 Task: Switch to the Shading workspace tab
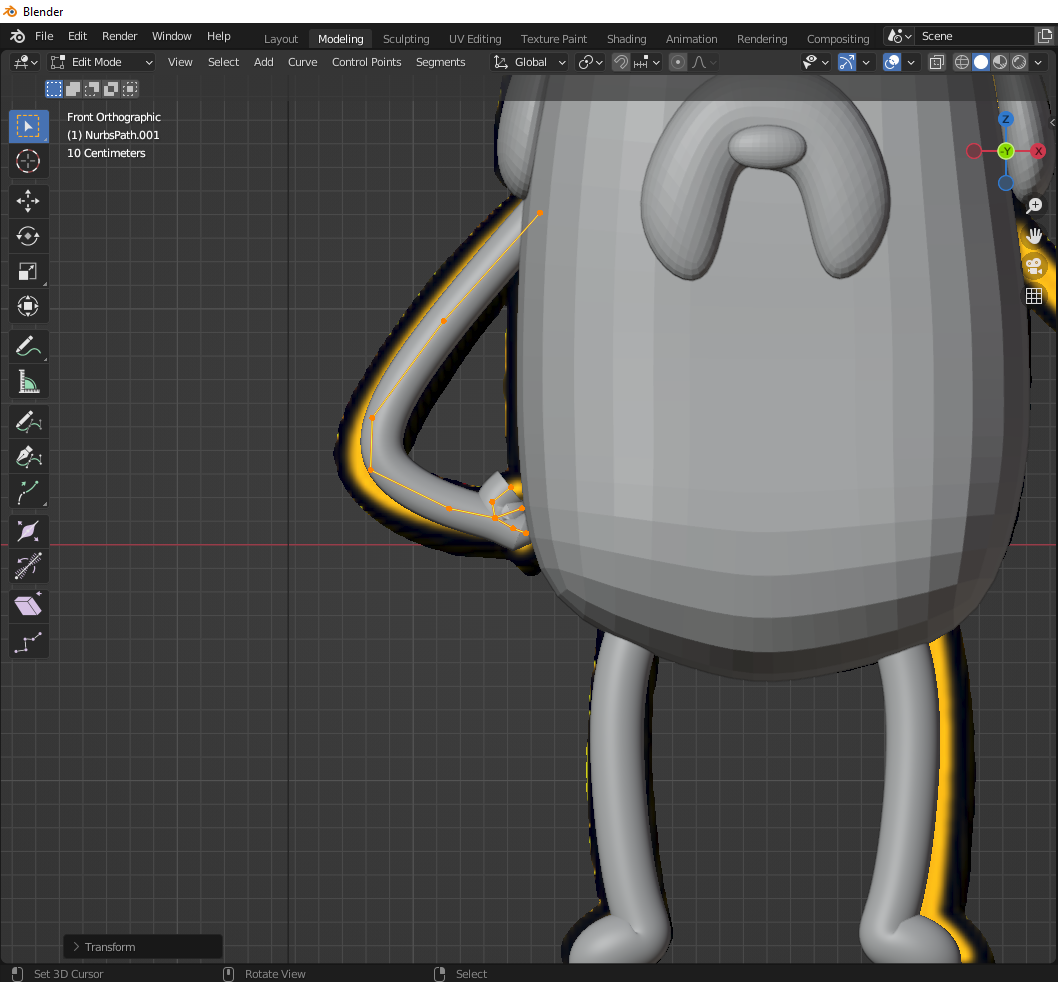coord(626,39)
